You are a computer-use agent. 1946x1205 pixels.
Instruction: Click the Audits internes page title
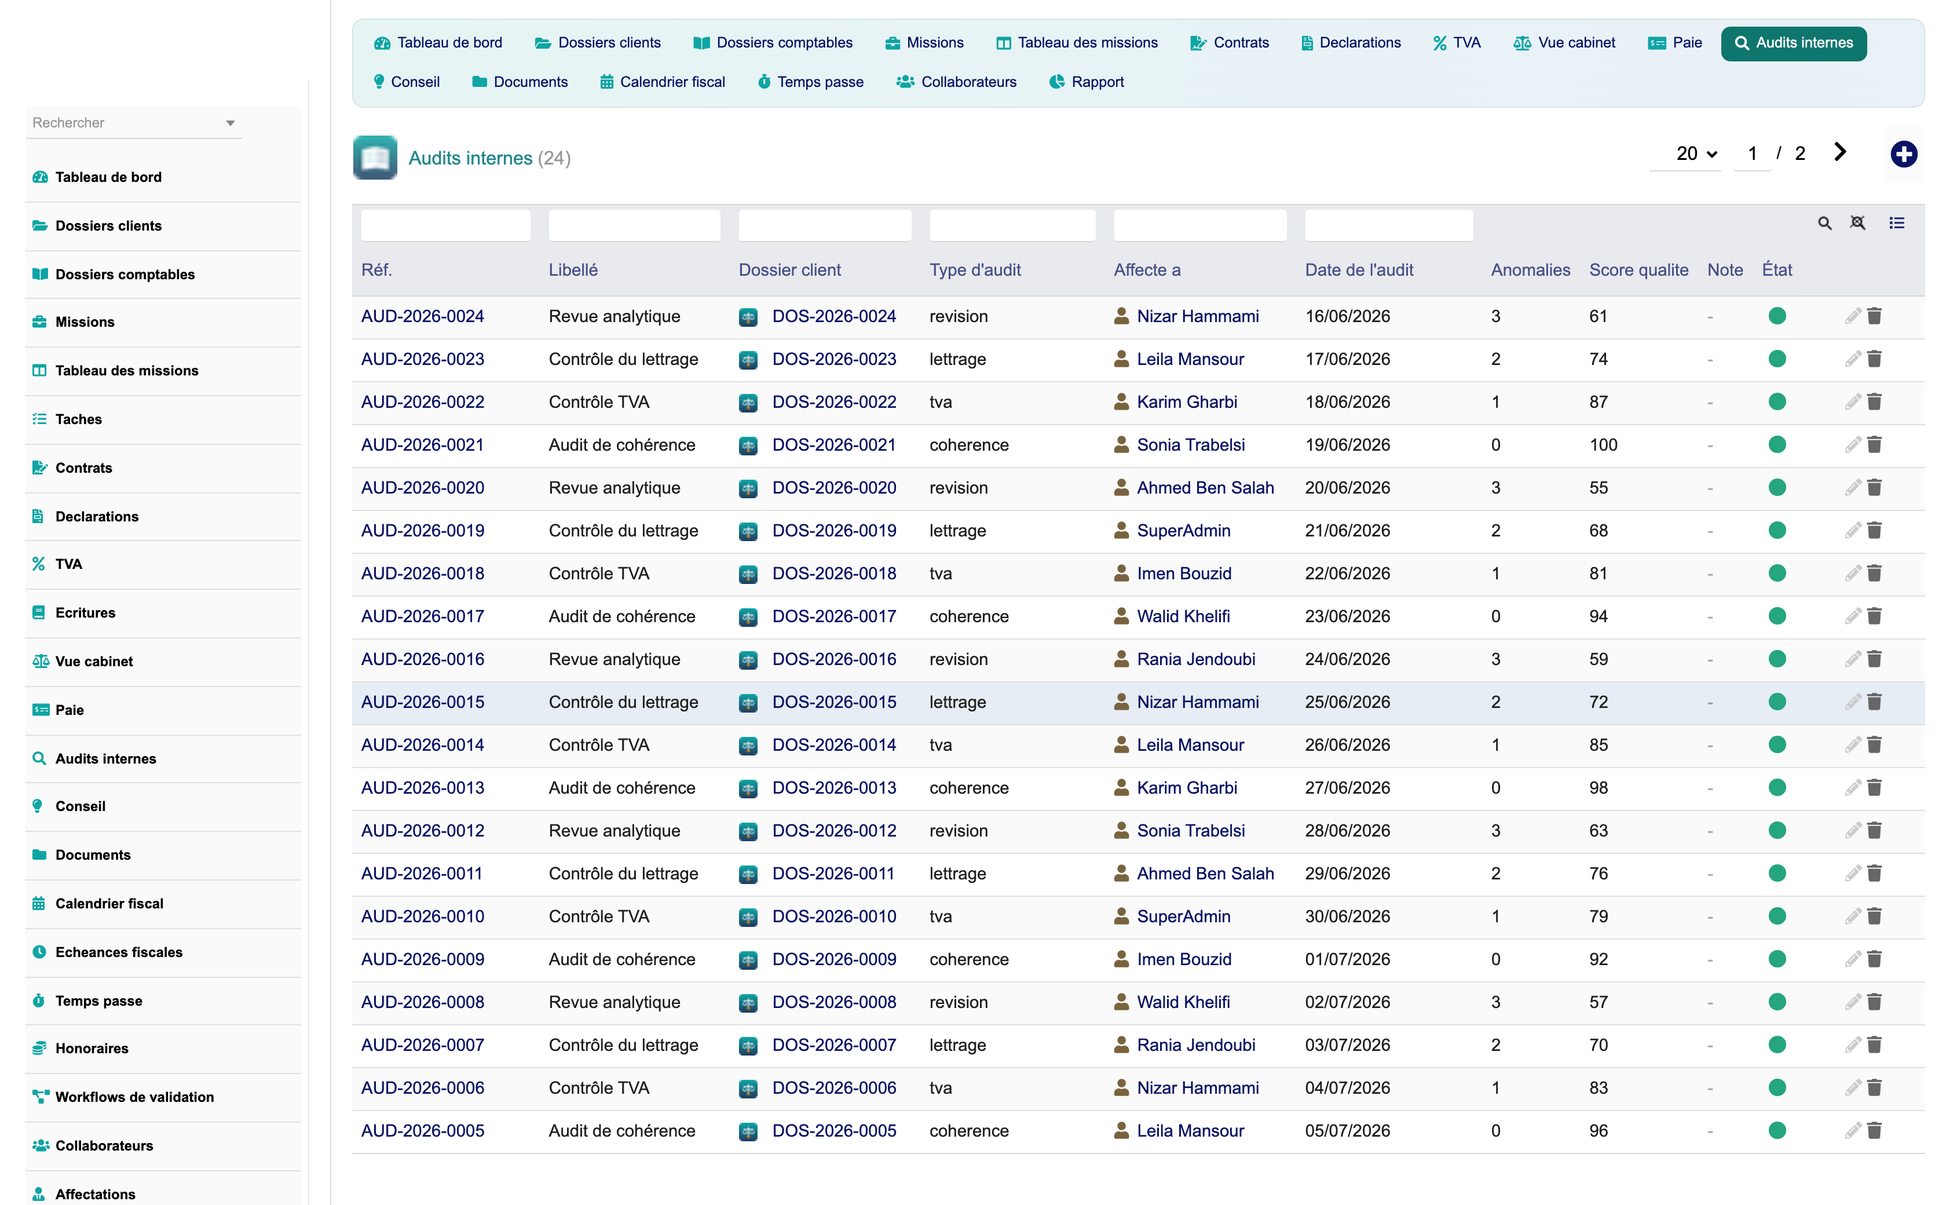tap(470, 158)
